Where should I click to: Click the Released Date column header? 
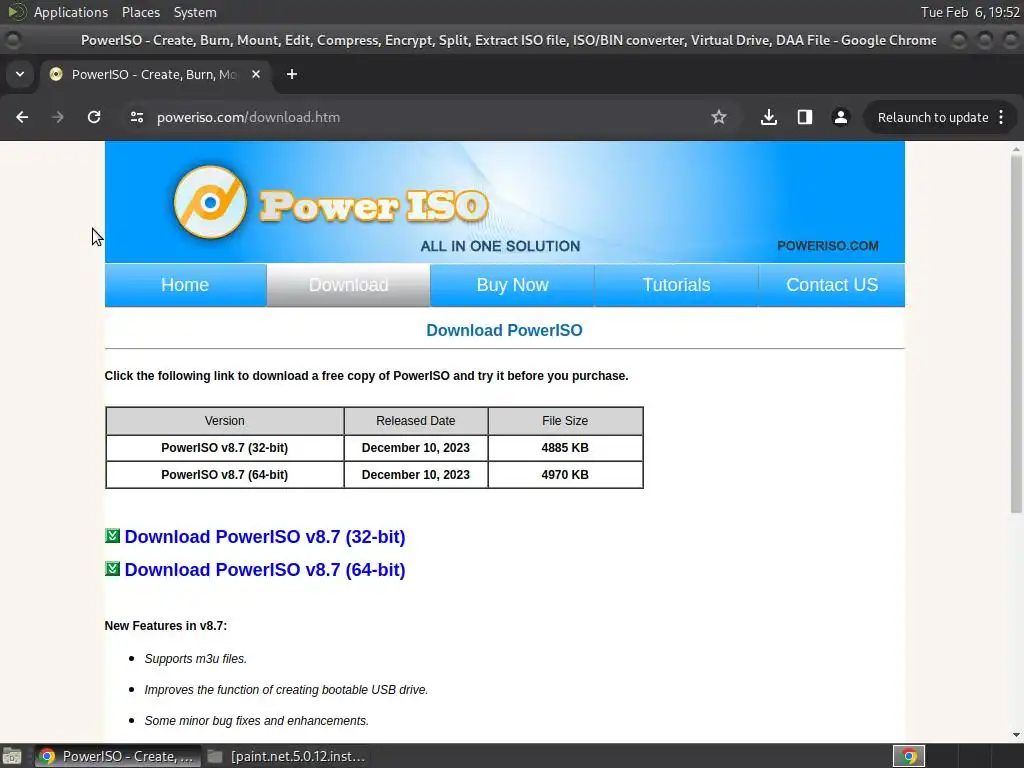[415, 421]
